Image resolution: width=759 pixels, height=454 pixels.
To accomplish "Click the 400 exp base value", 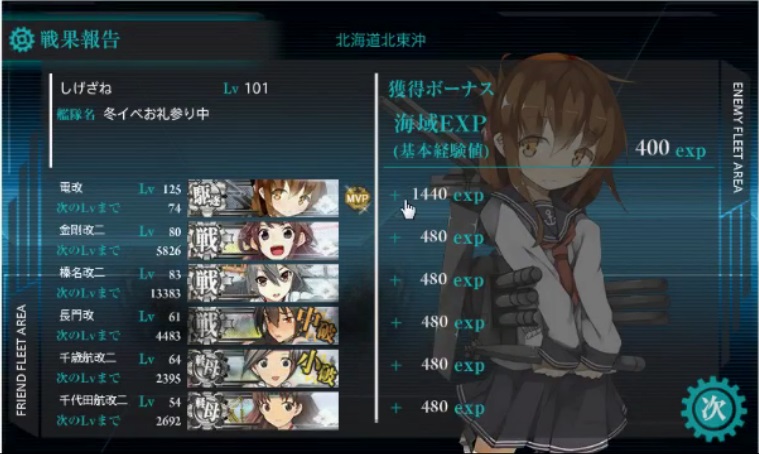I will [670, 148].
